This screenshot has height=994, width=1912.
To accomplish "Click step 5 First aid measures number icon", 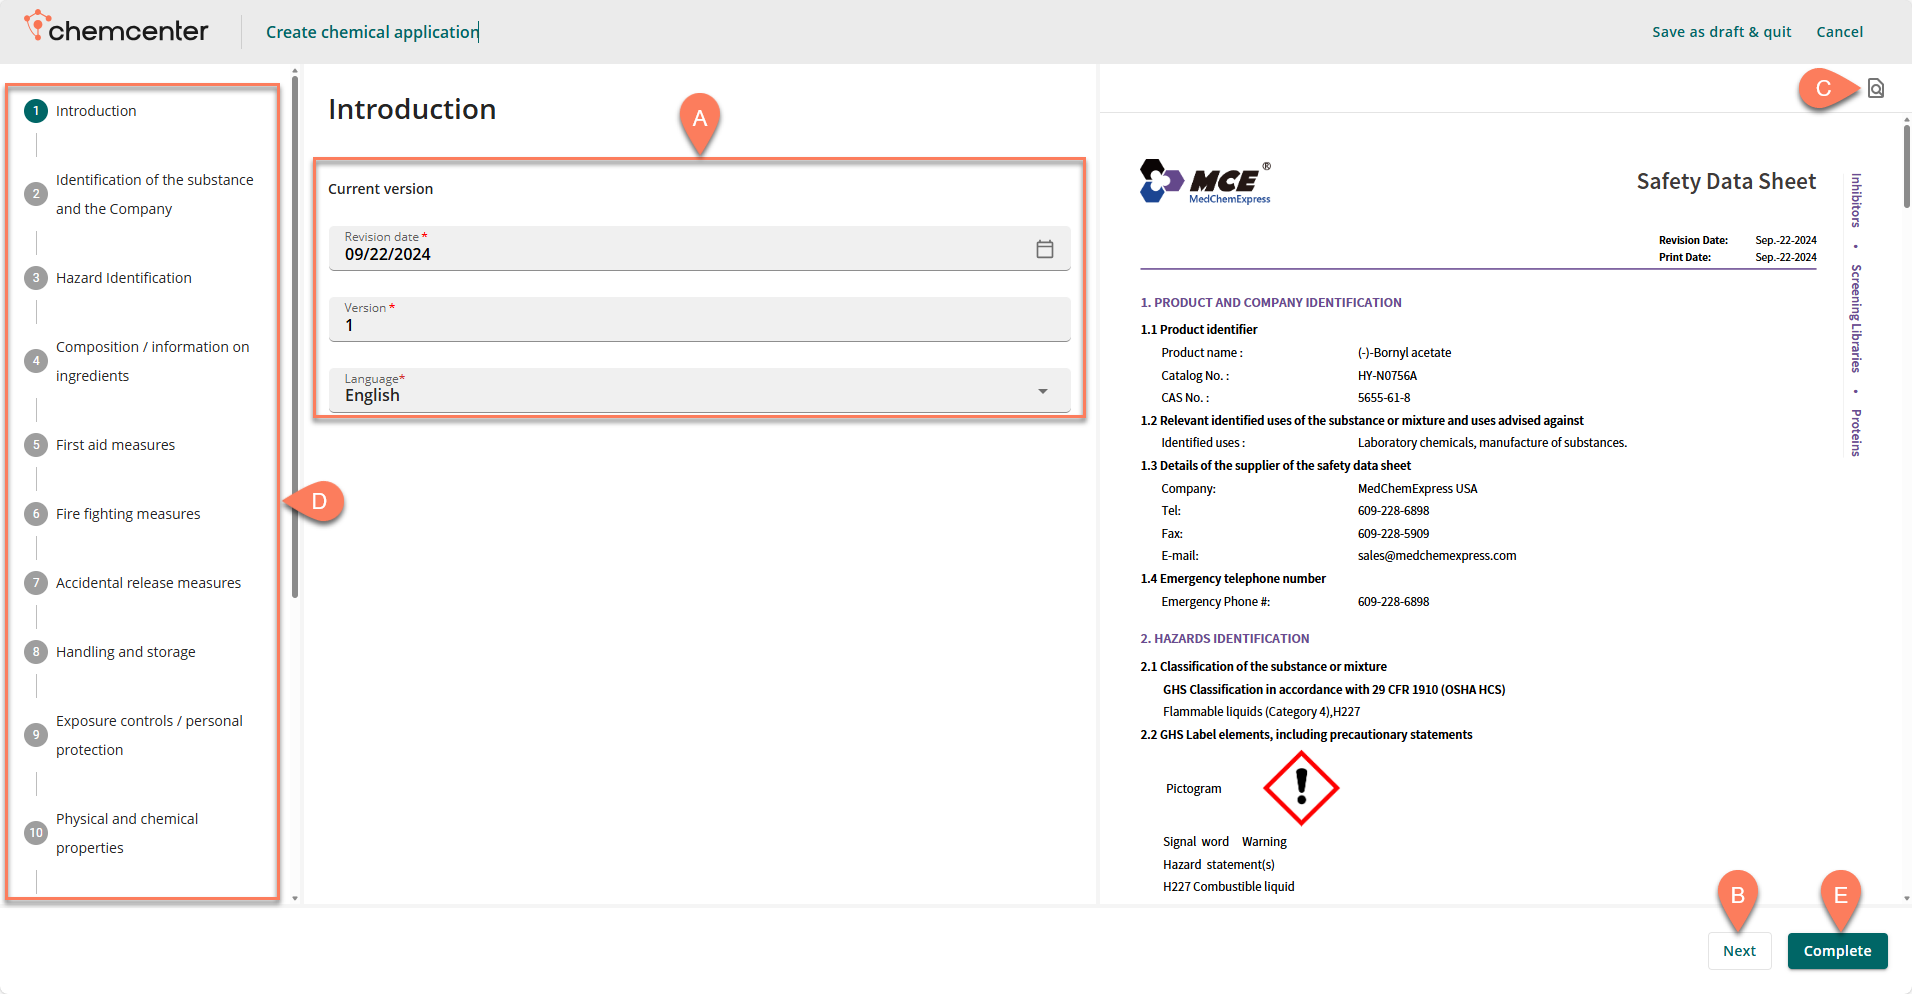I will click(36, 445).
